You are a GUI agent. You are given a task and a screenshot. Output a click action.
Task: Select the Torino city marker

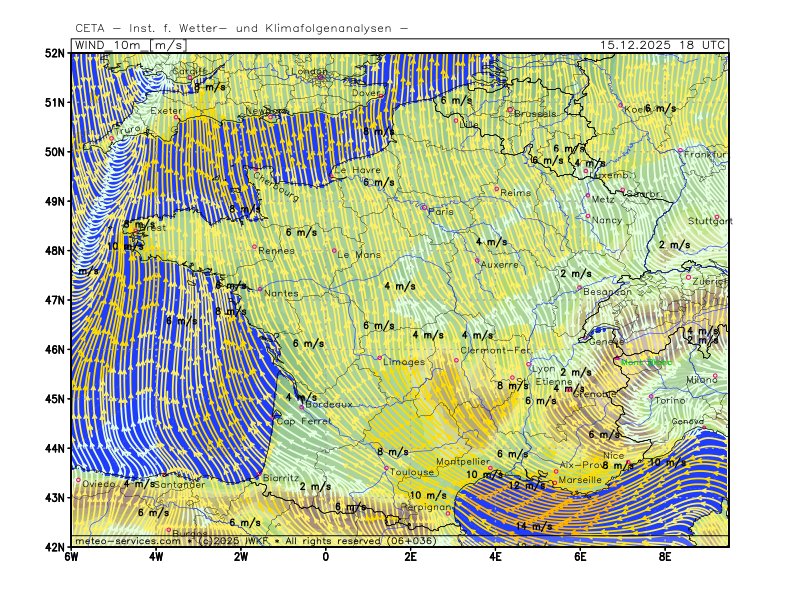click(651, 397)
